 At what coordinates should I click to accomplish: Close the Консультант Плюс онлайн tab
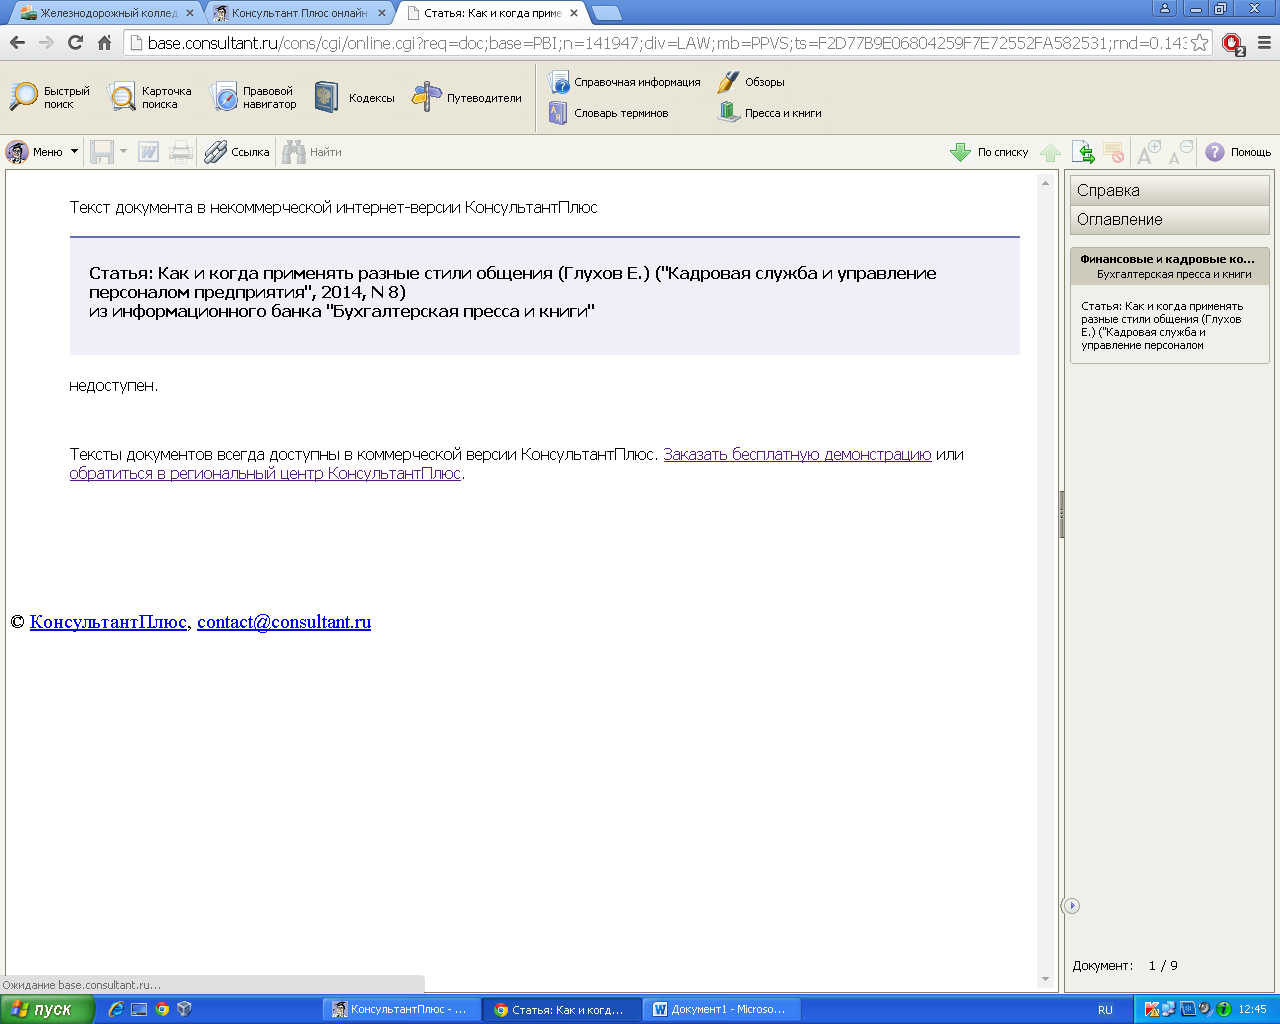pos(382,13)
